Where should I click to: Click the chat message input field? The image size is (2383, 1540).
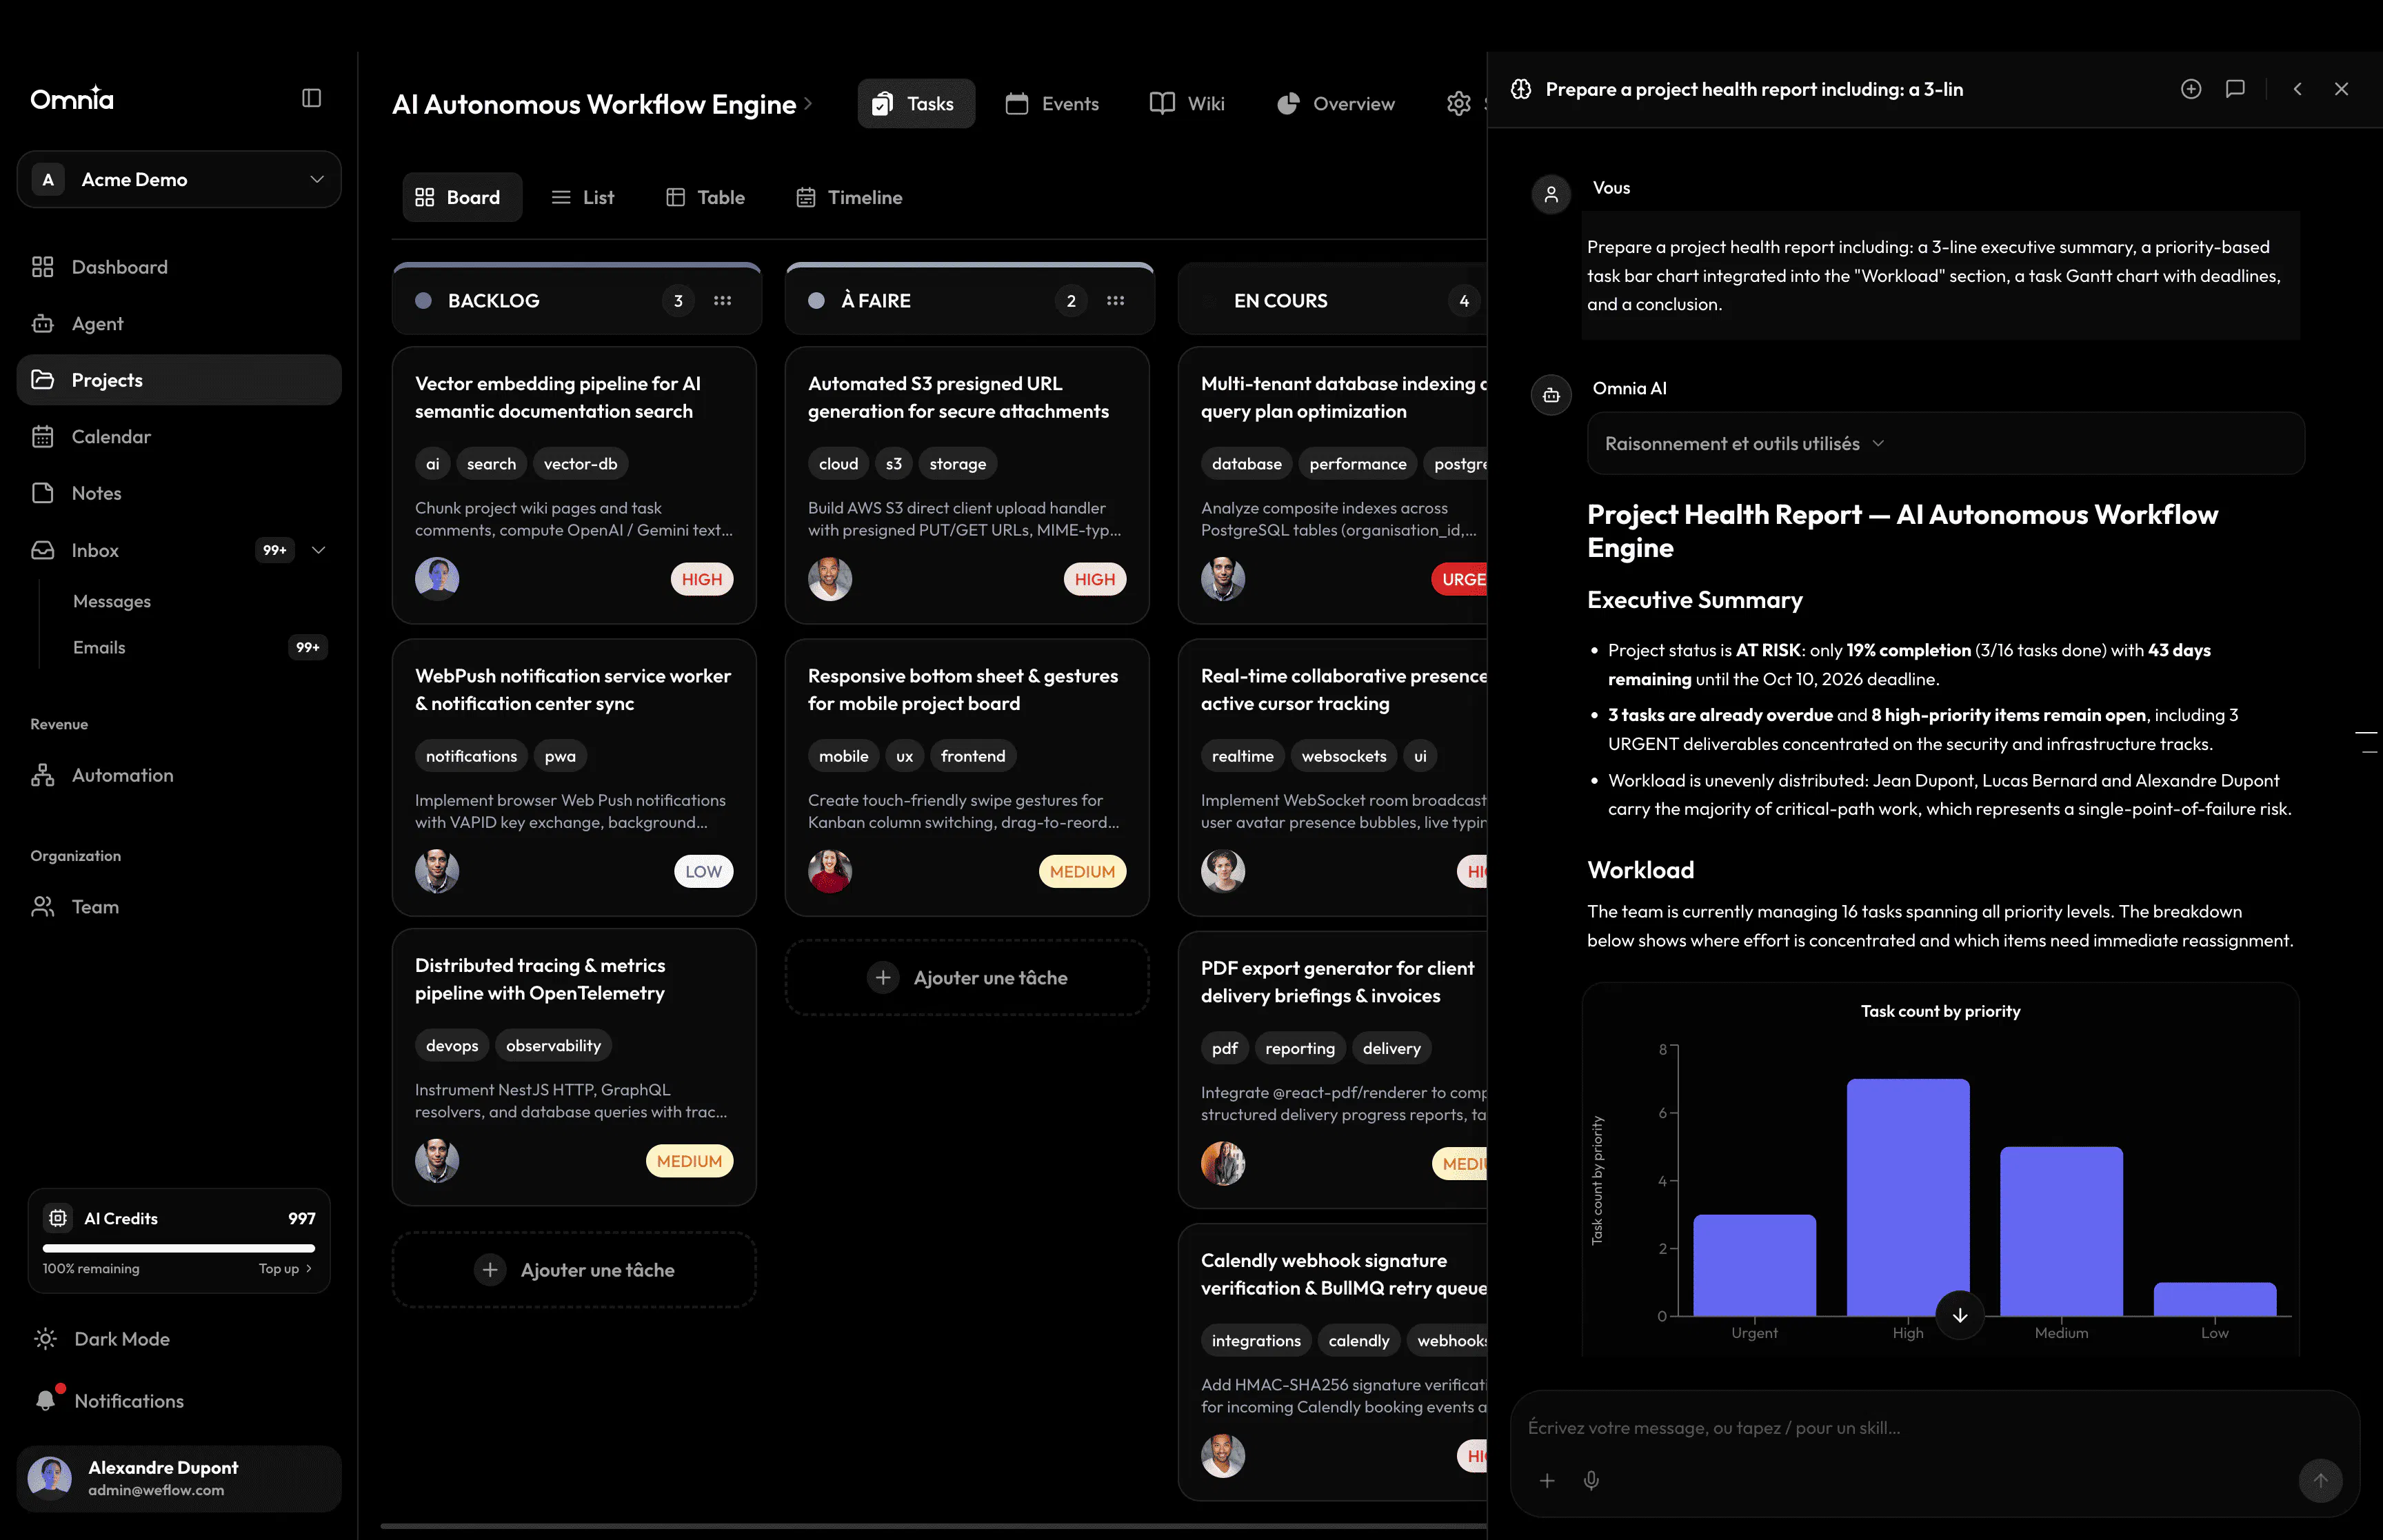(1935, 1428)
